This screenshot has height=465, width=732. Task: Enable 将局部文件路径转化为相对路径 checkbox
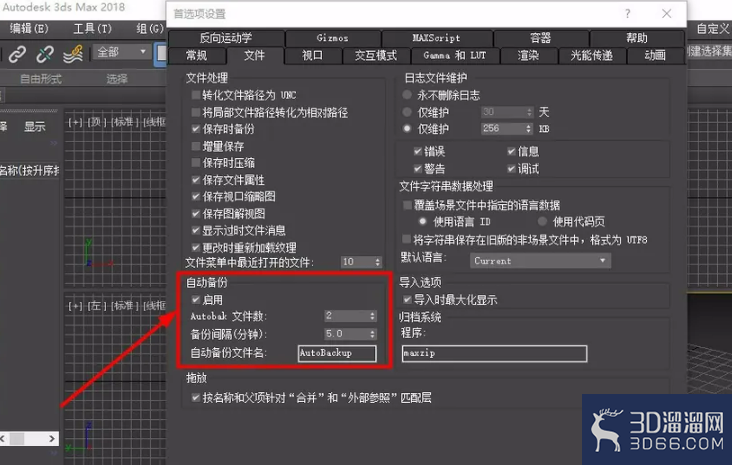(x=196, y=113)
